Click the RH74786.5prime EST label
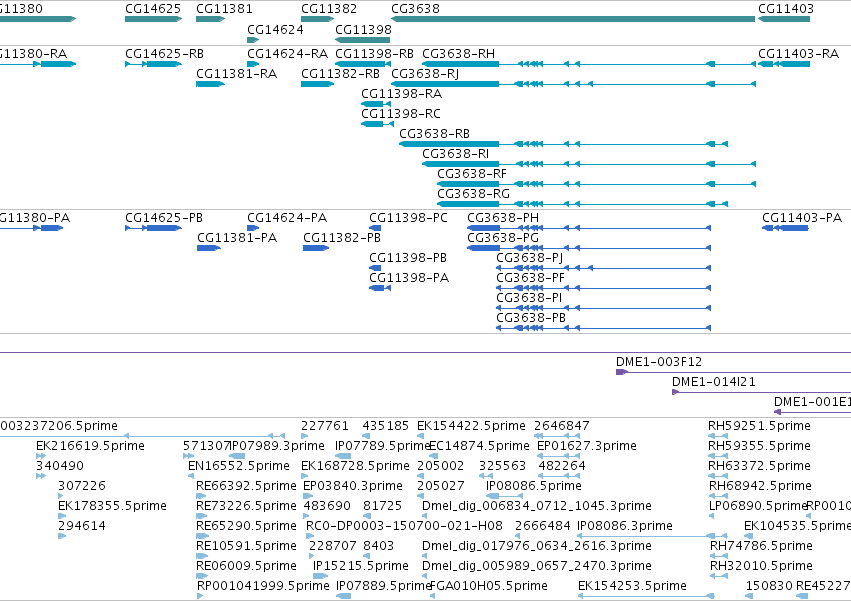This screenshot has height=601, width=851. [x=761, y=546]
